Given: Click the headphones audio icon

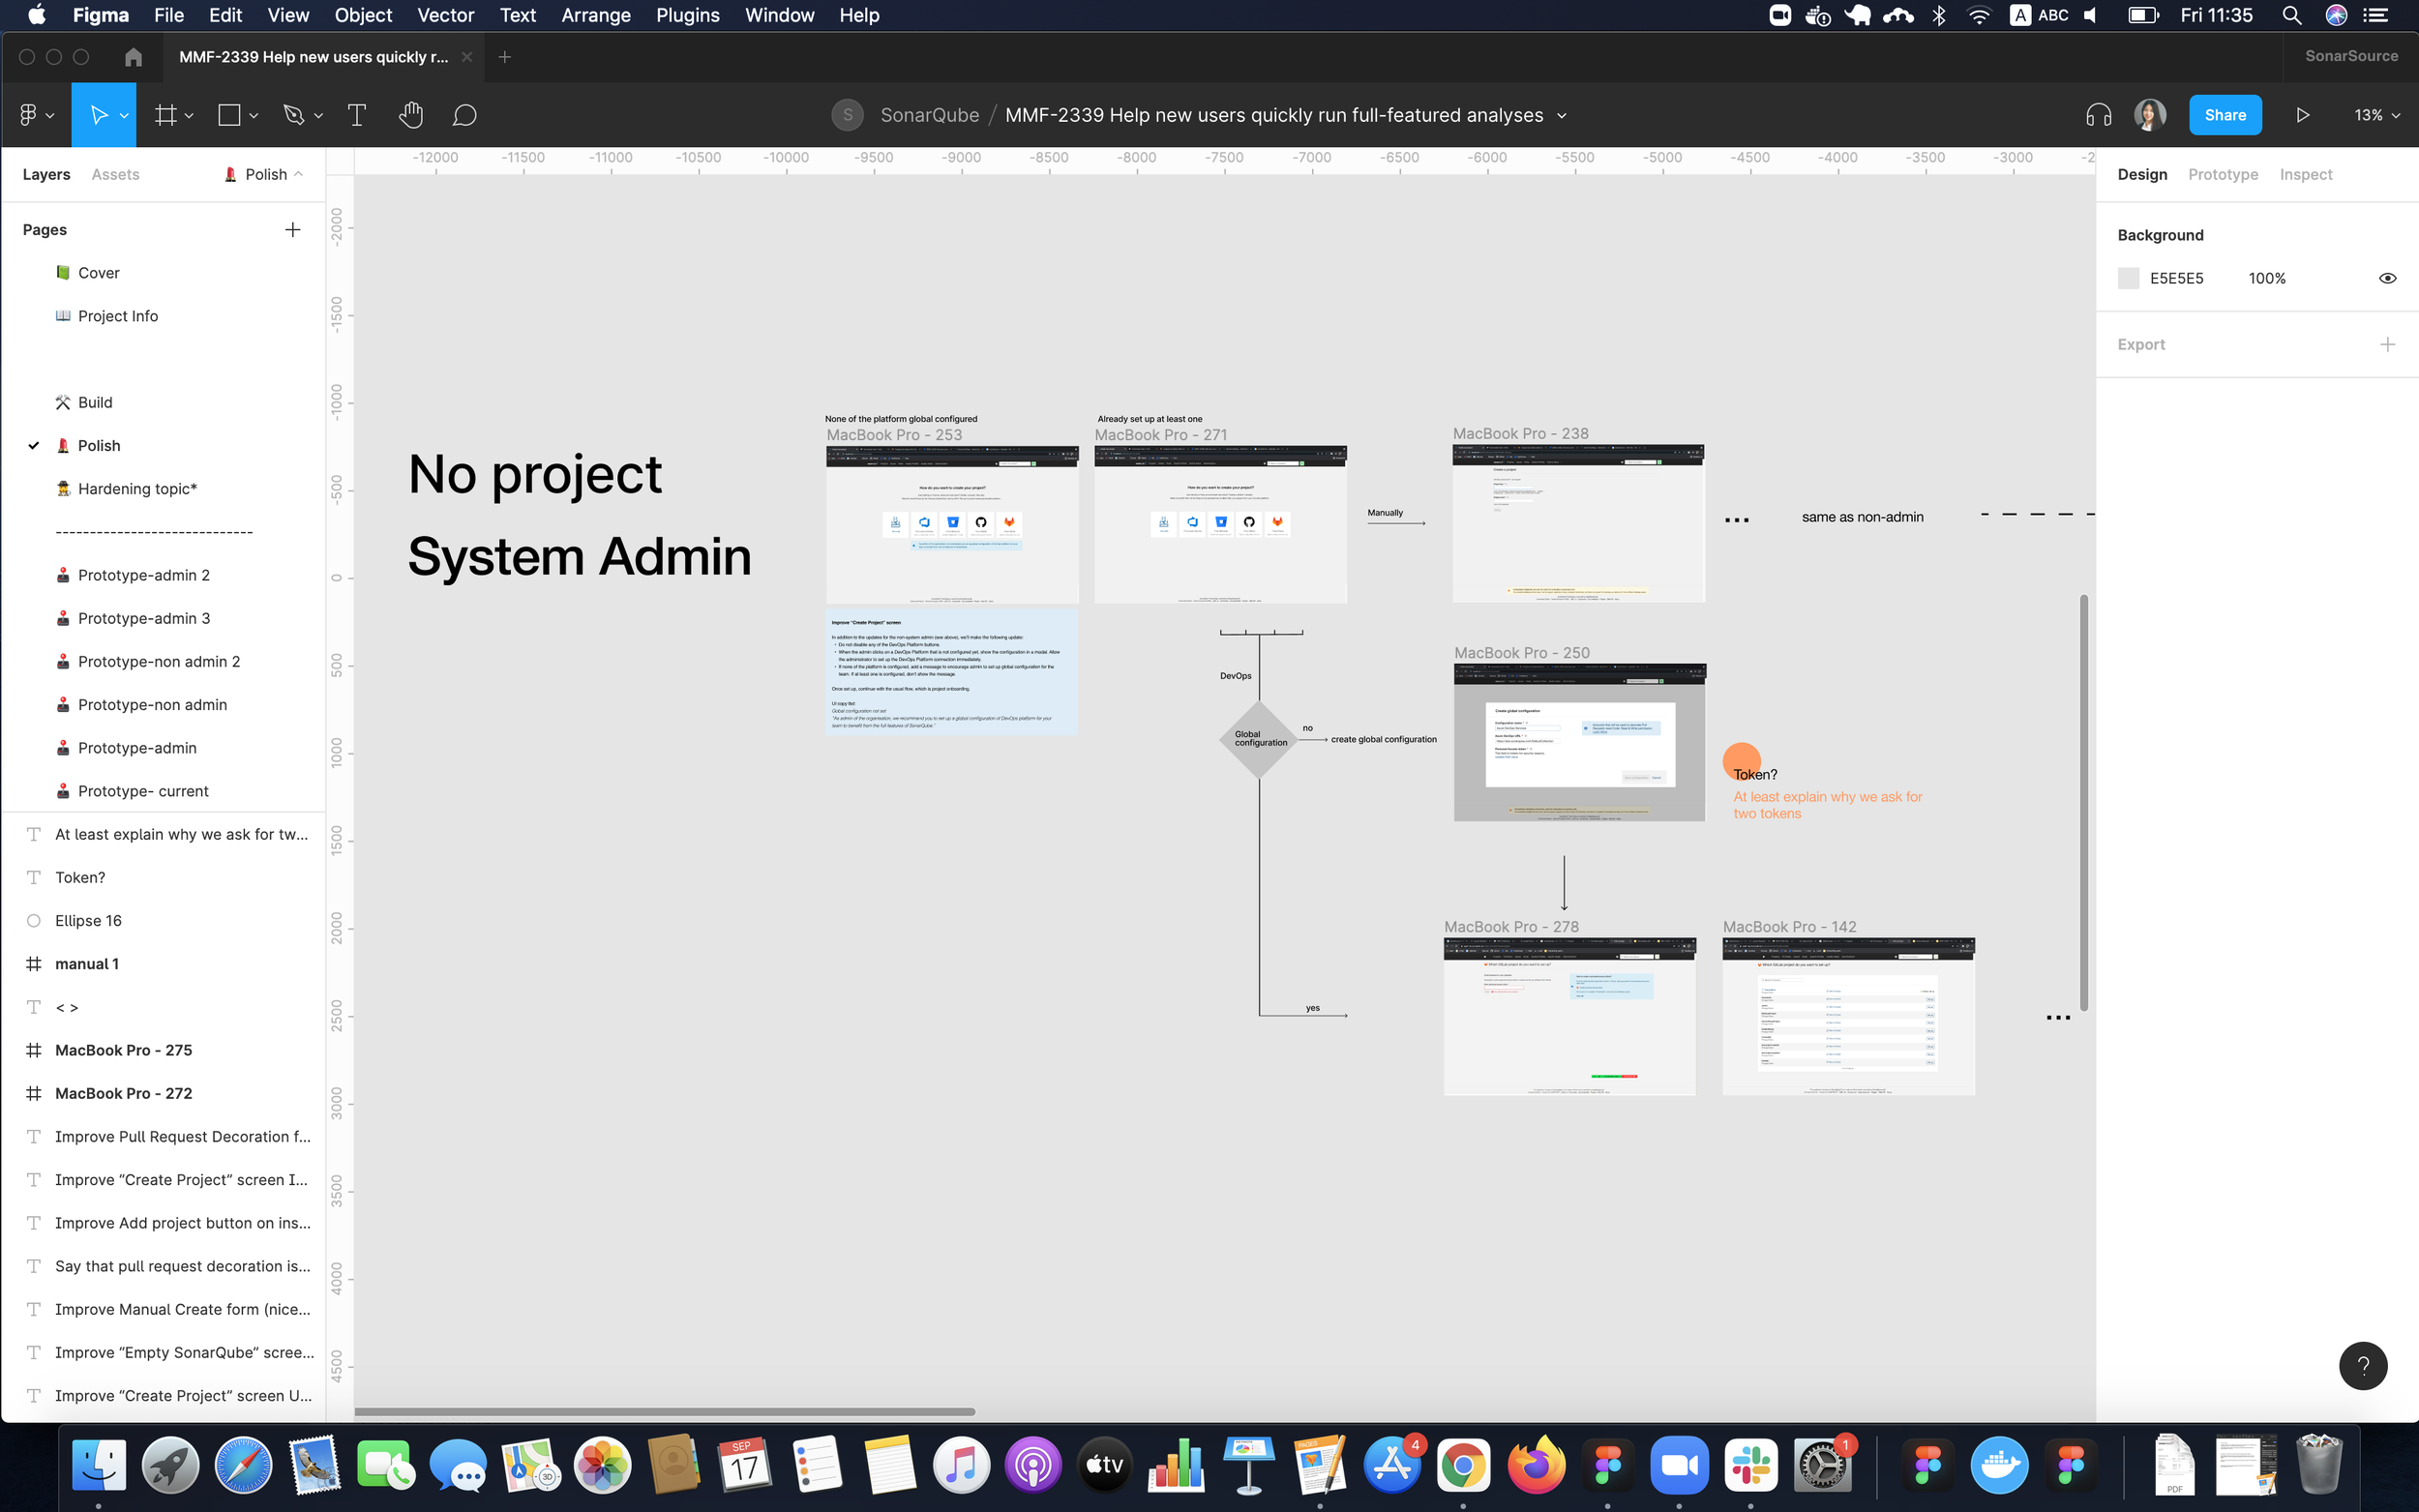Looking at the screenshot, I should (x=2098, y=115).
